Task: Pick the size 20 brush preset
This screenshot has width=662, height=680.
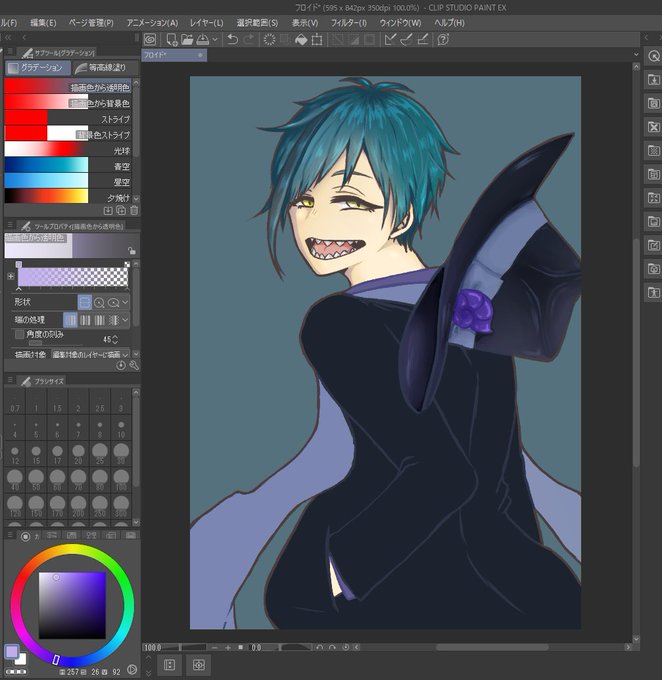Action: point(79,454)
